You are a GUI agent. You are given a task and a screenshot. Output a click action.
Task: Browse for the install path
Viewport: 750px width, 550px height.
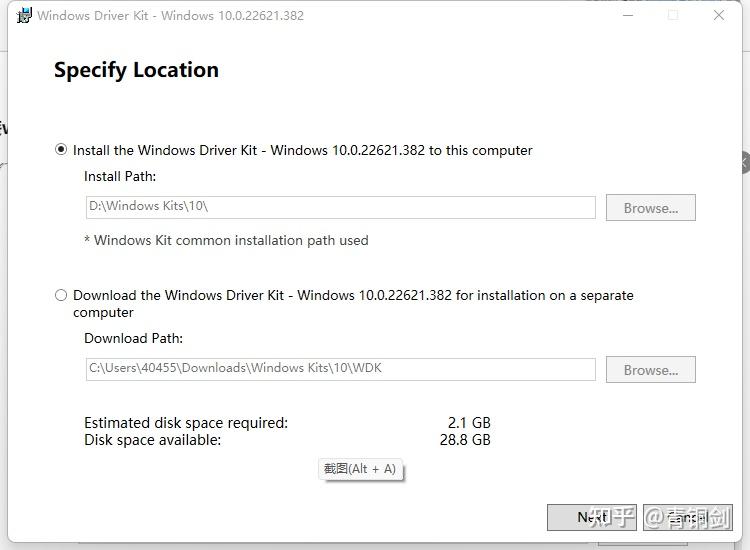point(651,208)
